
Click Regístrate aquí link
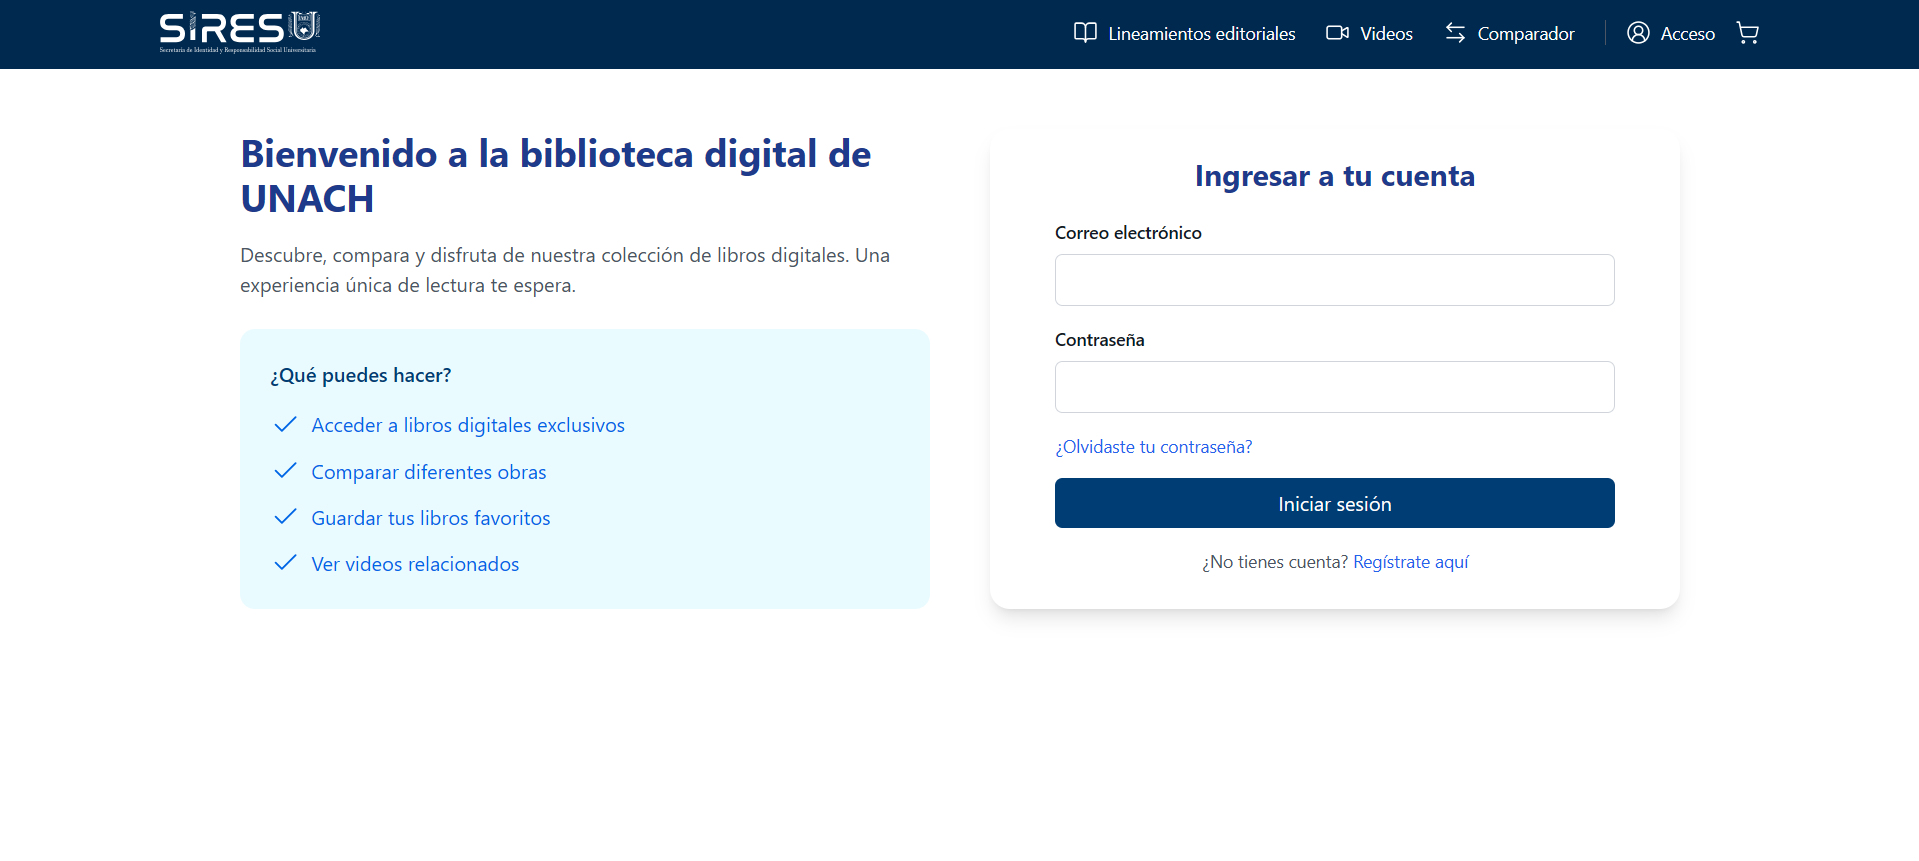(1410, 562)
